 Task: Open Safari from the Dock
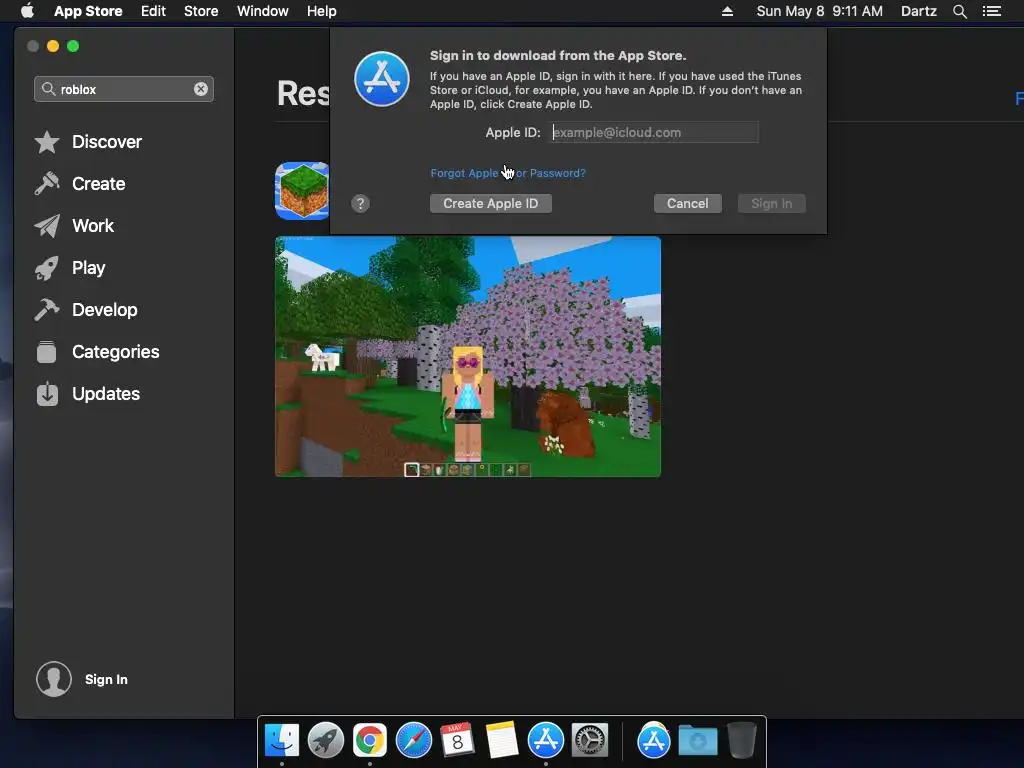(414, 741)
